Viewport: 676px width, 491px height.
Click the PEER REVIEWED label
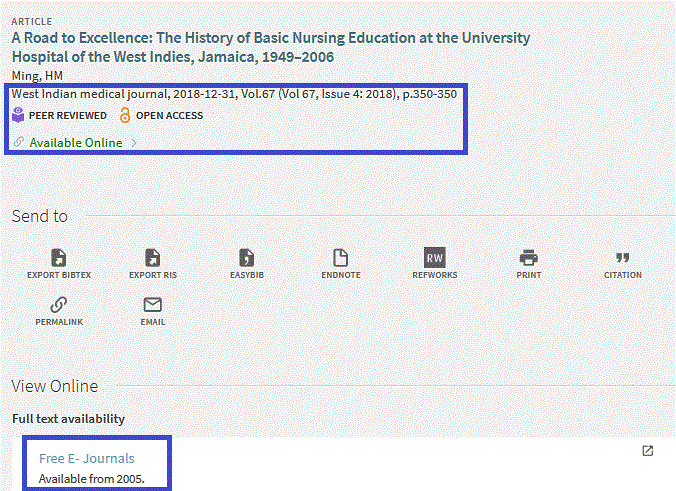pos(68,116)
